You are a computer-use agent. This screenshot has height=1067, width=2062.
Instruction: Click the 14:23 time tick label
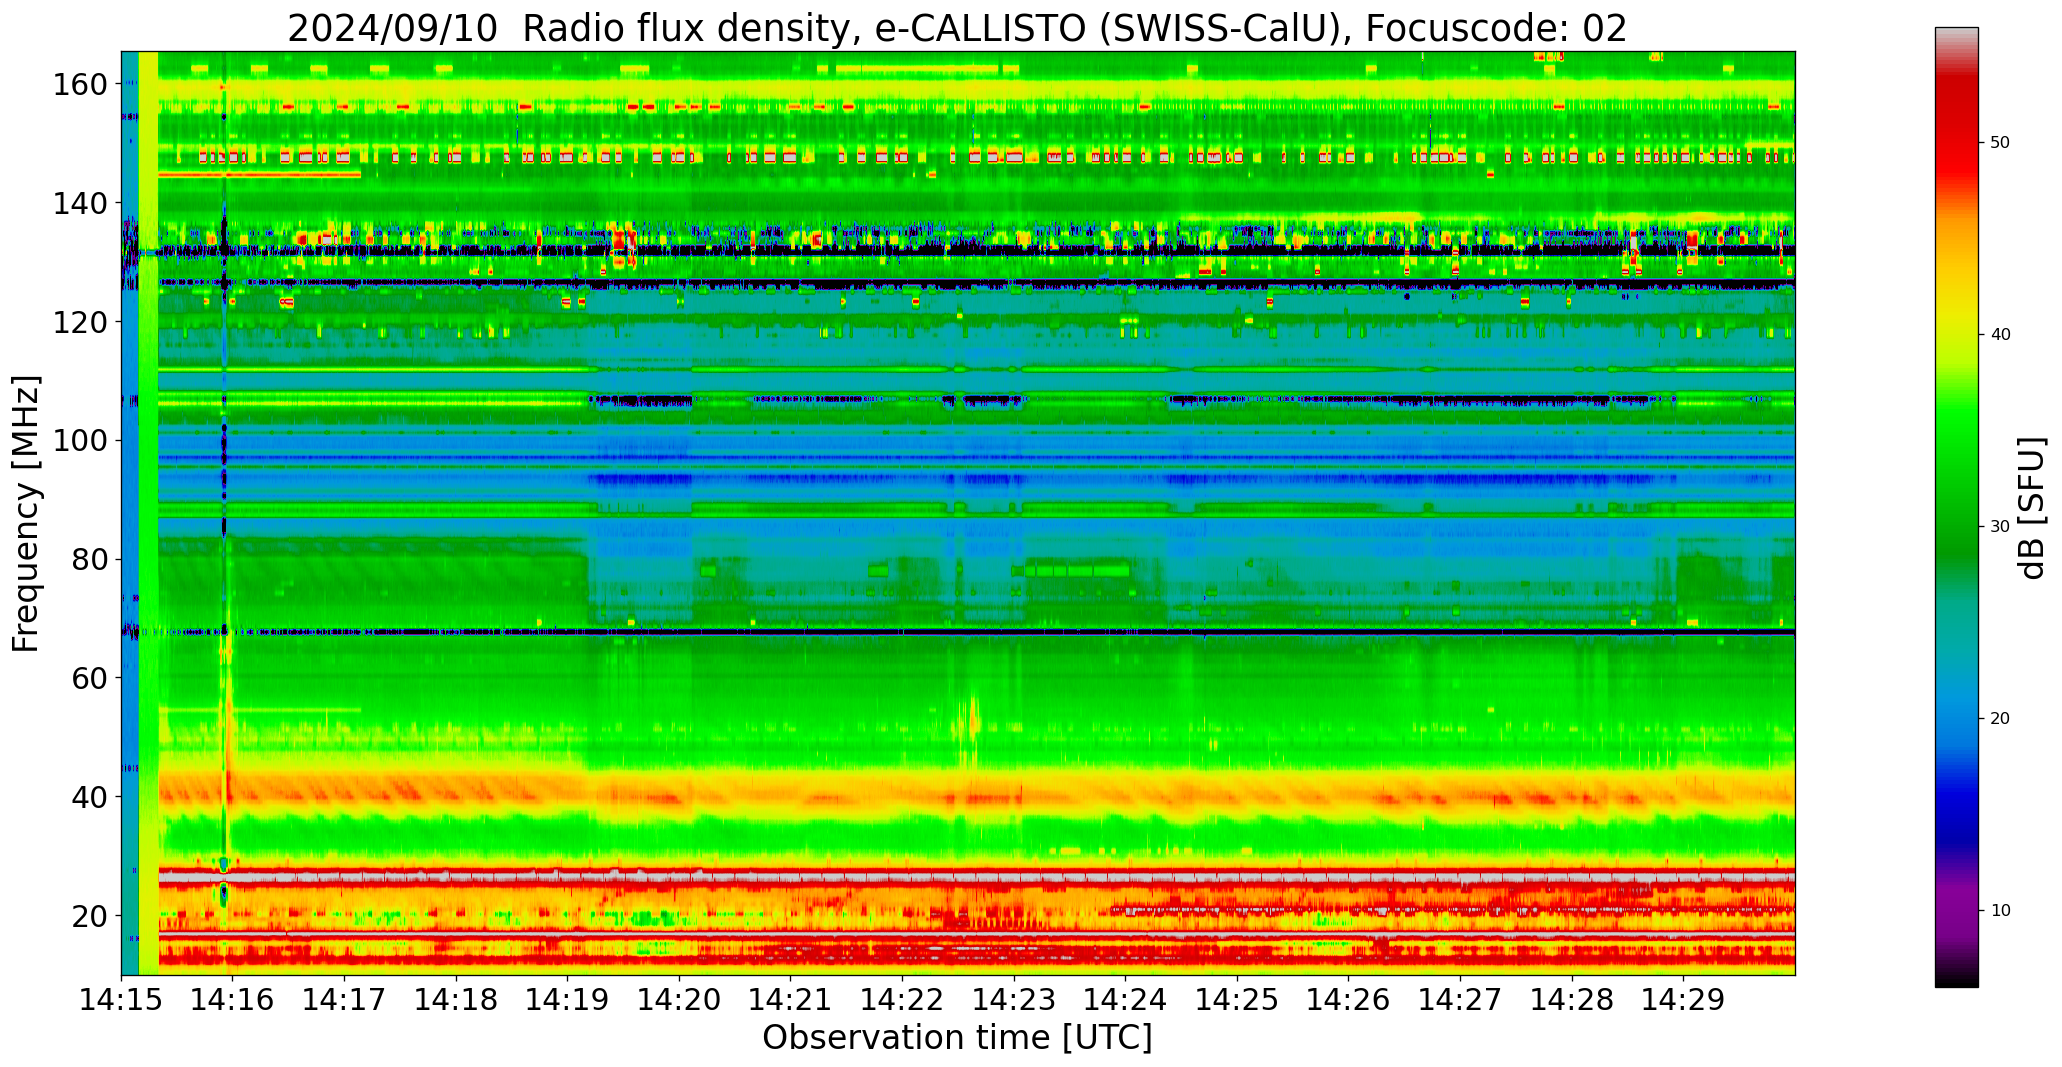pyautogui.click(x=1014, y=999)
